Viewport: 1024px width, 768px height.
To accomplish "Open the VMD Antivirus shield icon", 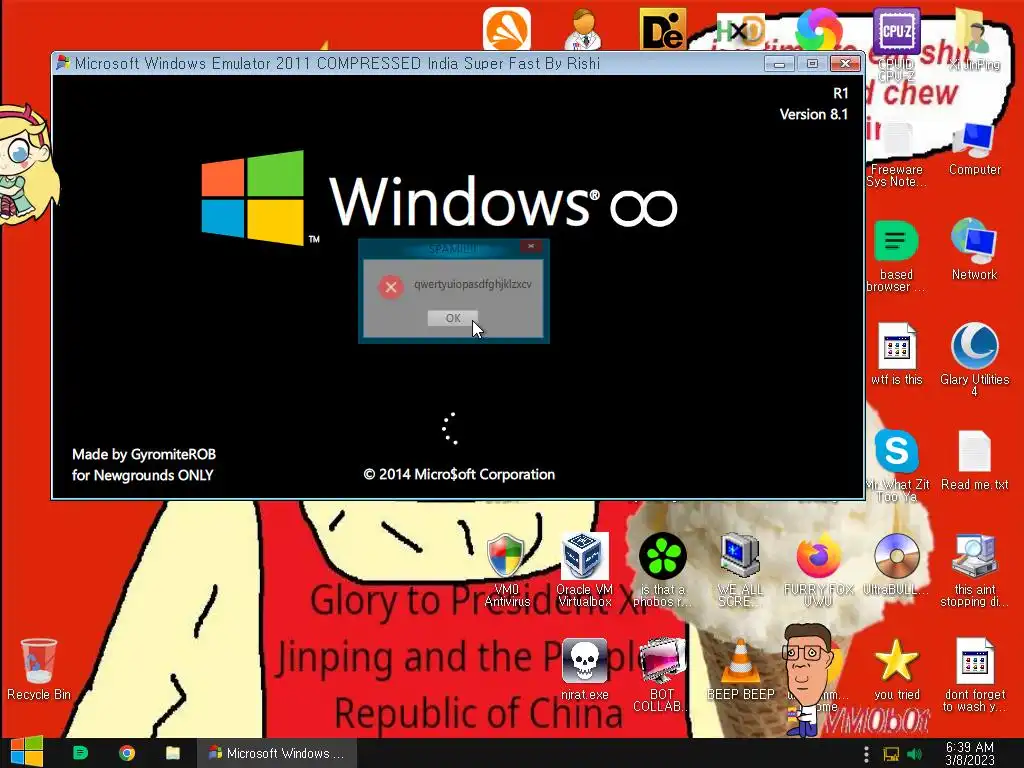I will point(507,569).
